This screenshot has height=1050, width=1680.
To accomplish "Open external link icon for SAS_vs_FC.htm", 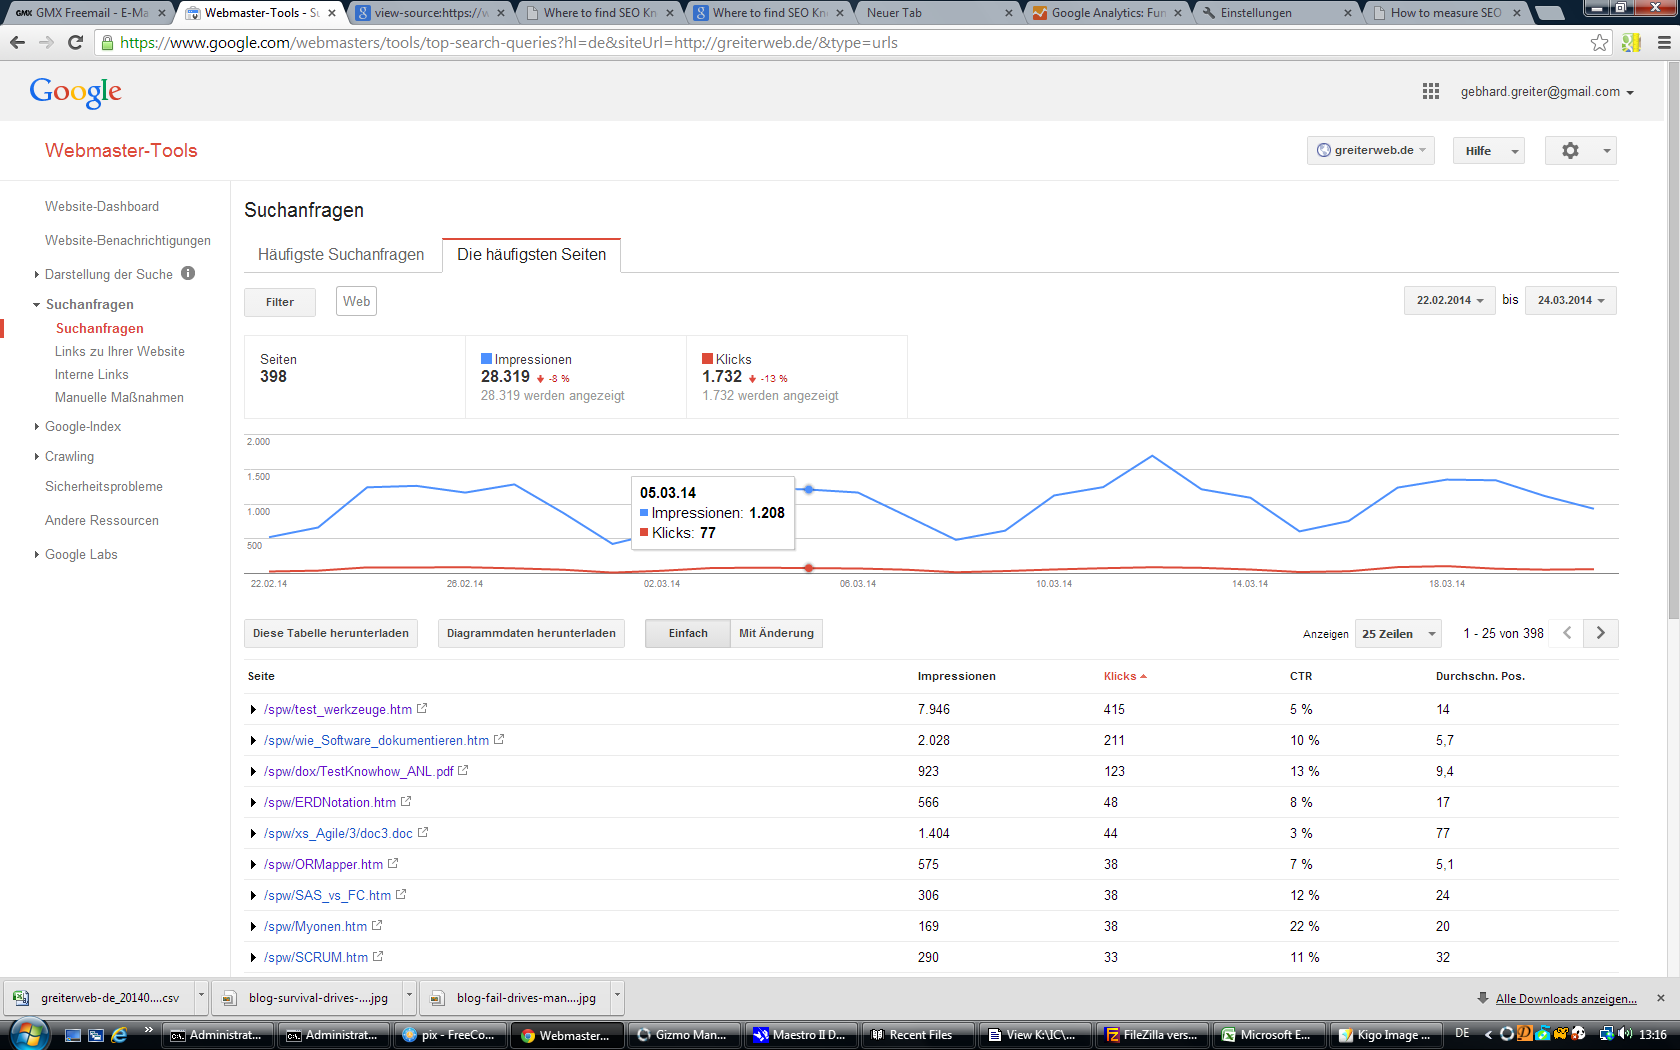I will point(401,894).
